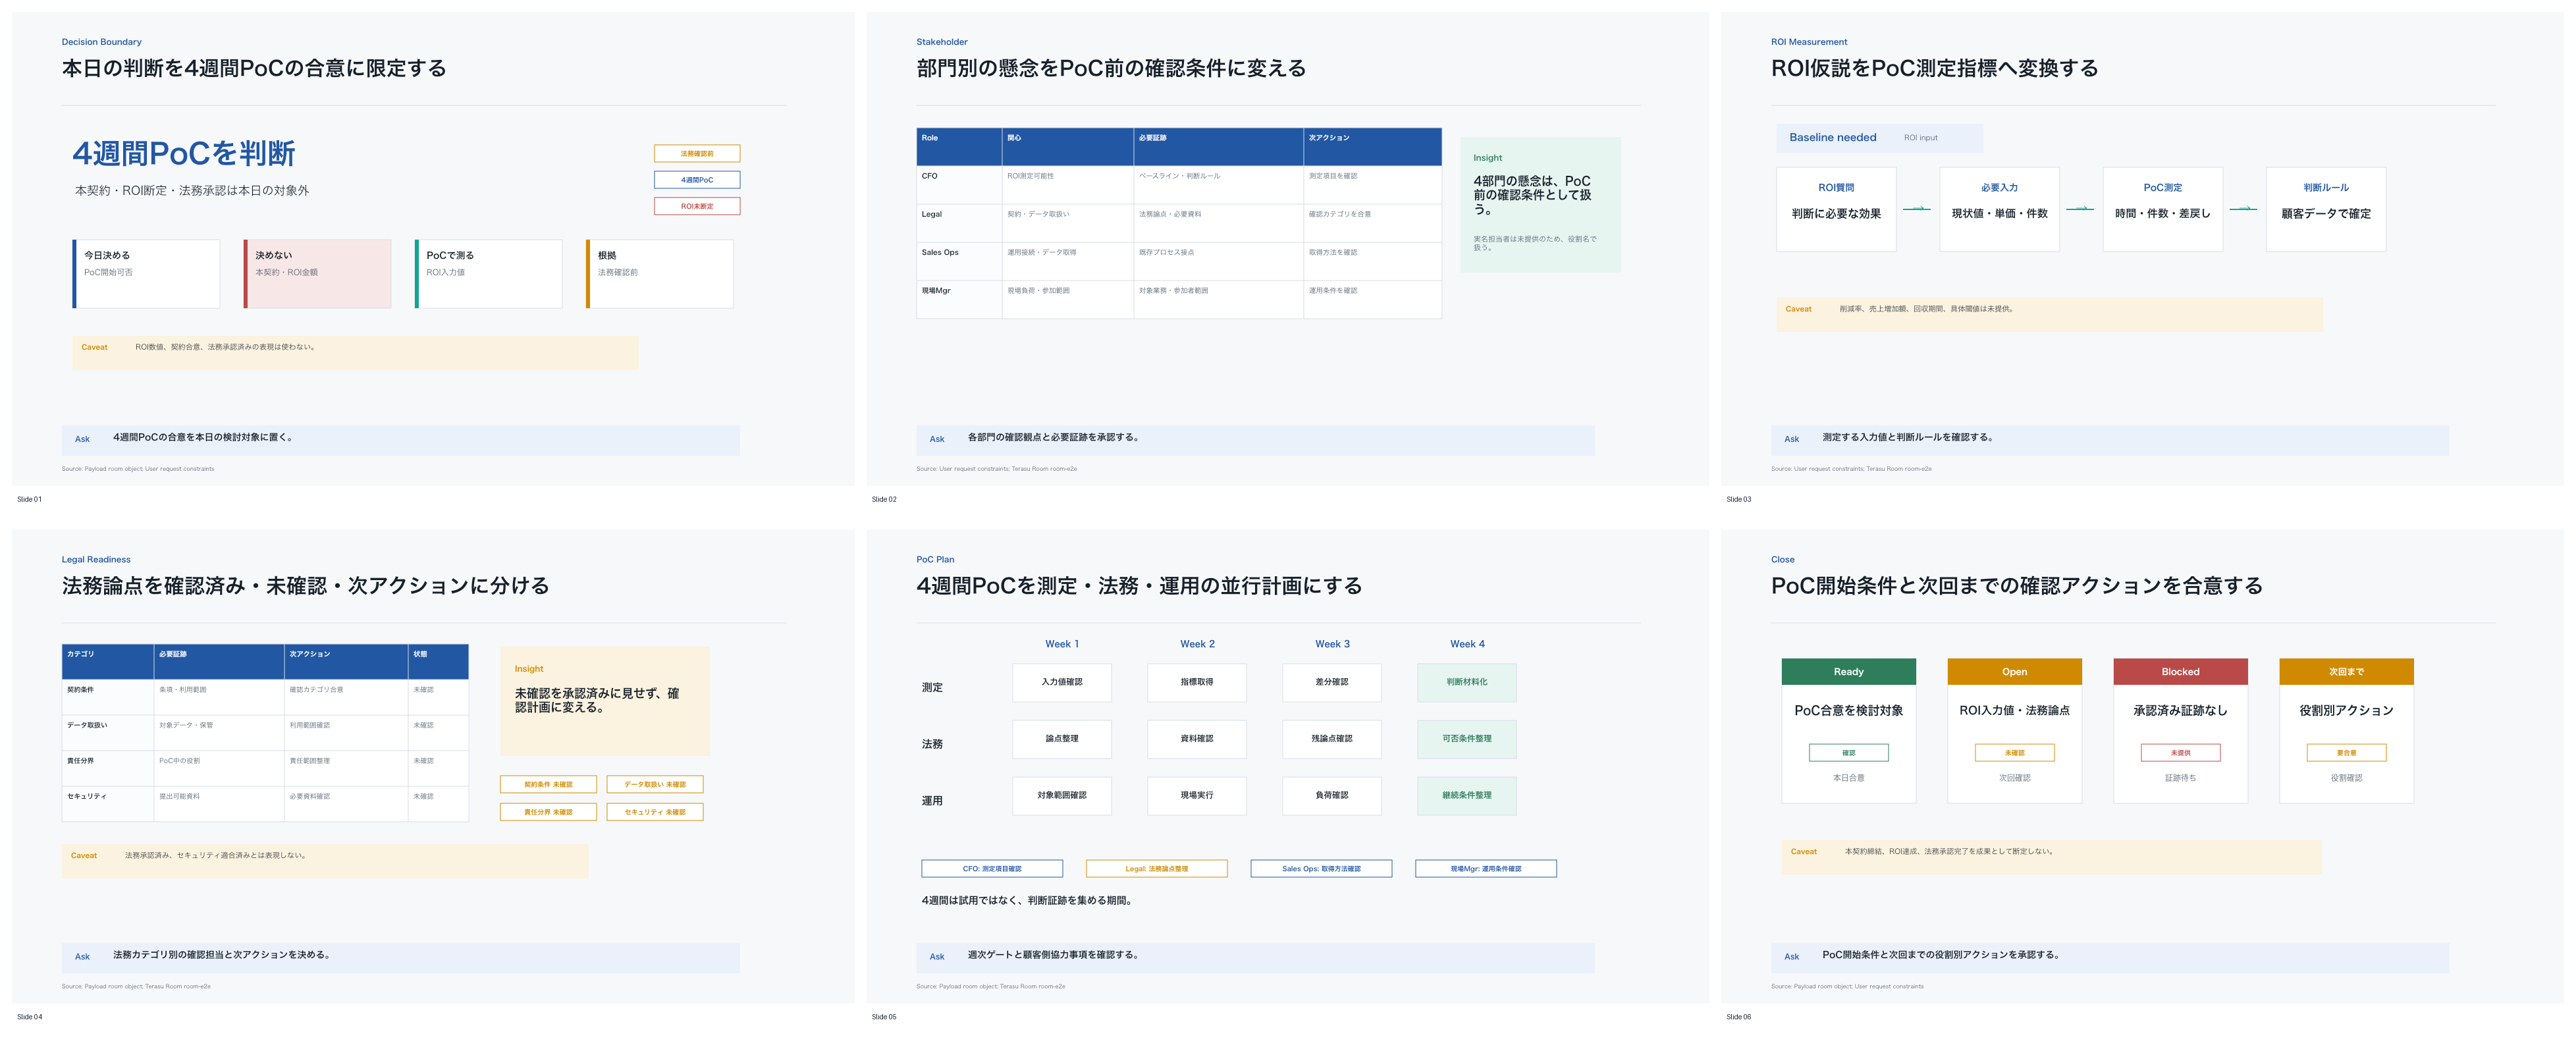Open the Slide 04 Legal Readiness thumbnail

click(x=432, y=766)
